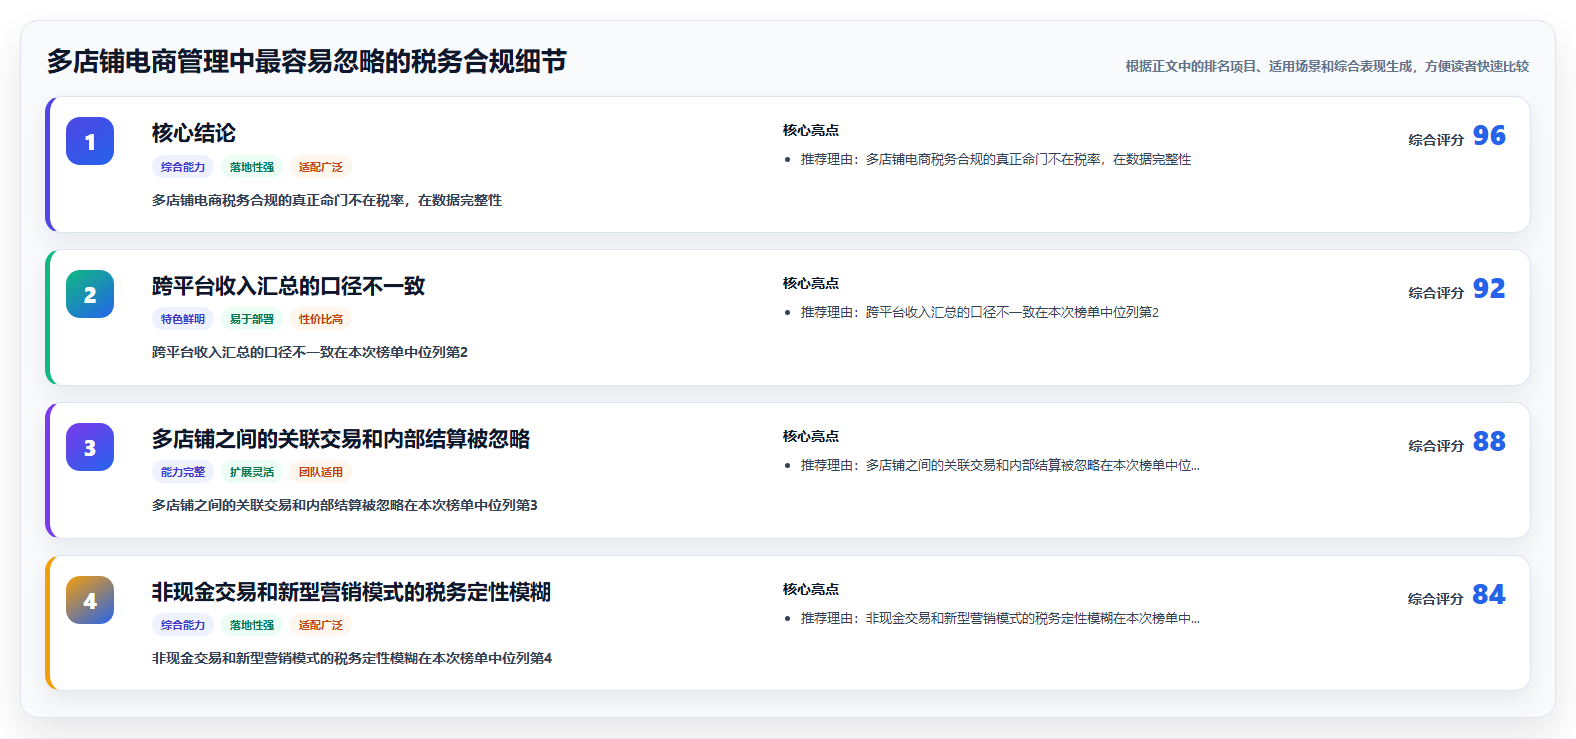Click 核心亮点 heading in the rank 4 card

[811, 589]
